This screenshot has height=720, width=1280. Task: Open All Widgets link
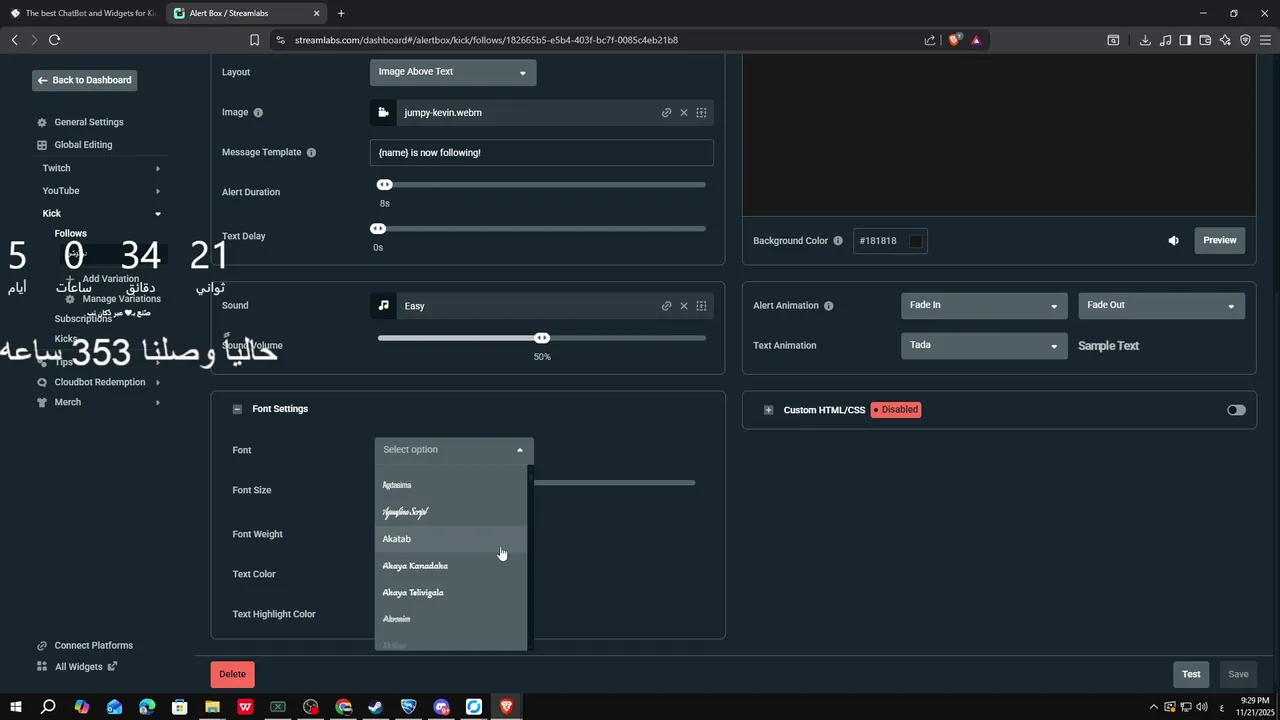point(78,667)
